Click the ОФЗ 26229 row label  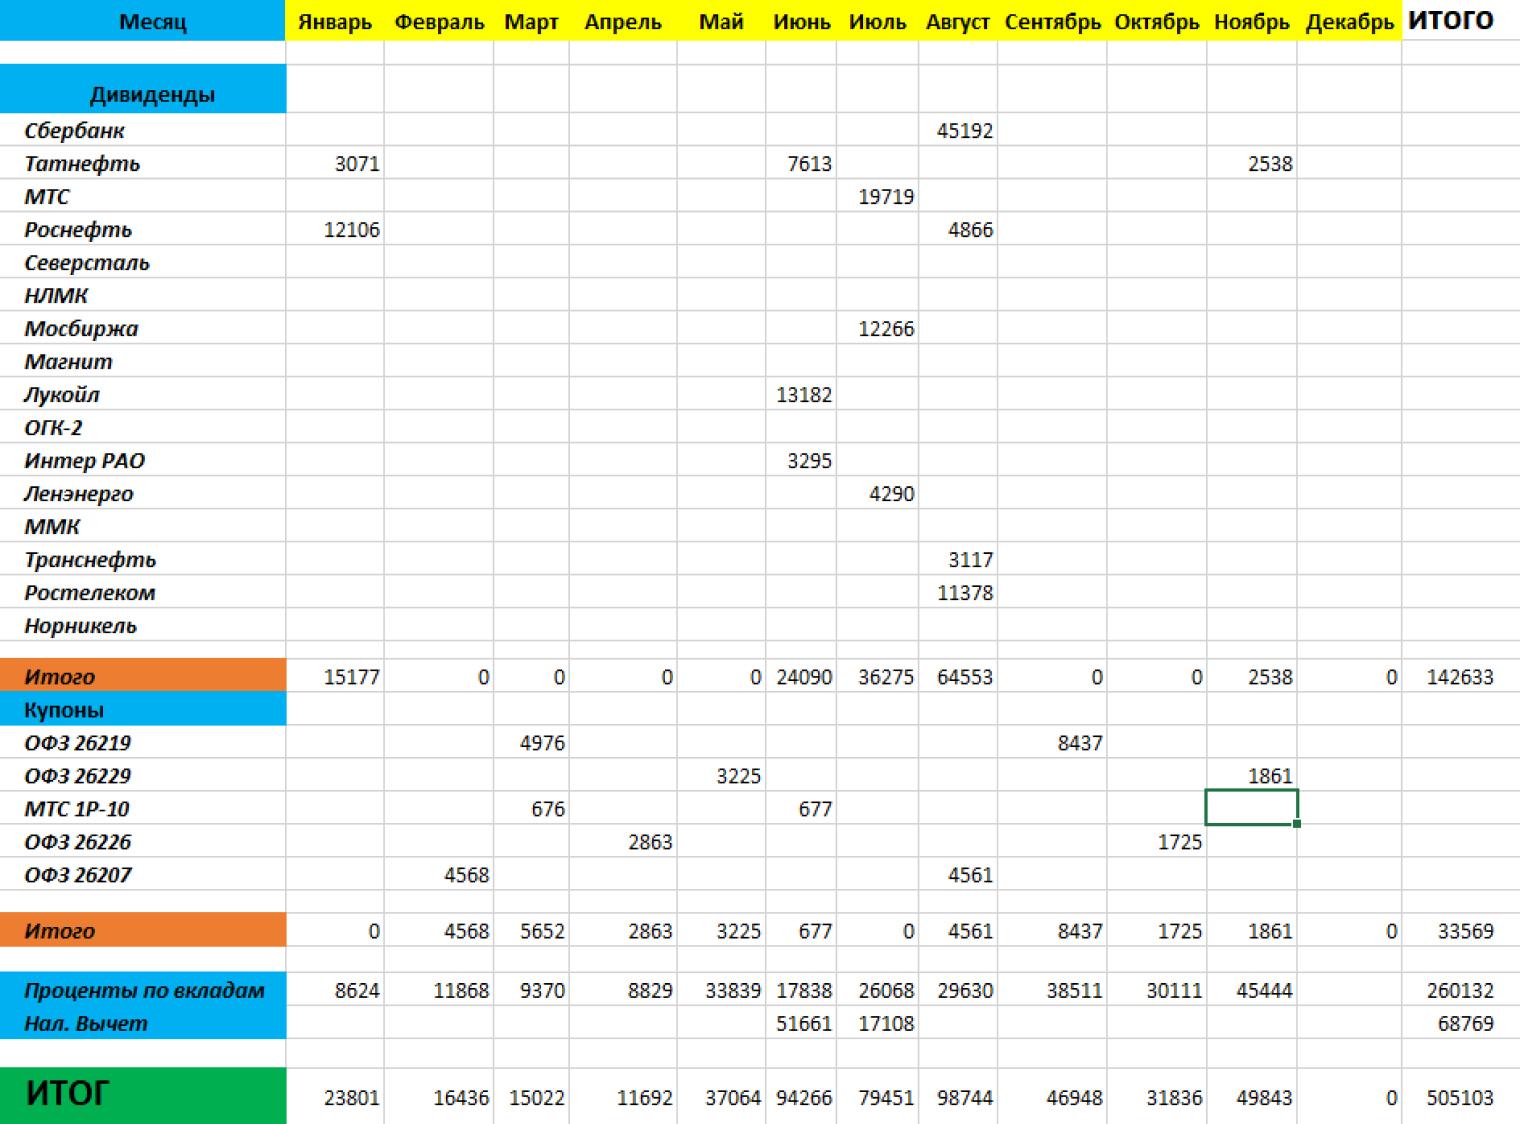[x=78, y=775]
